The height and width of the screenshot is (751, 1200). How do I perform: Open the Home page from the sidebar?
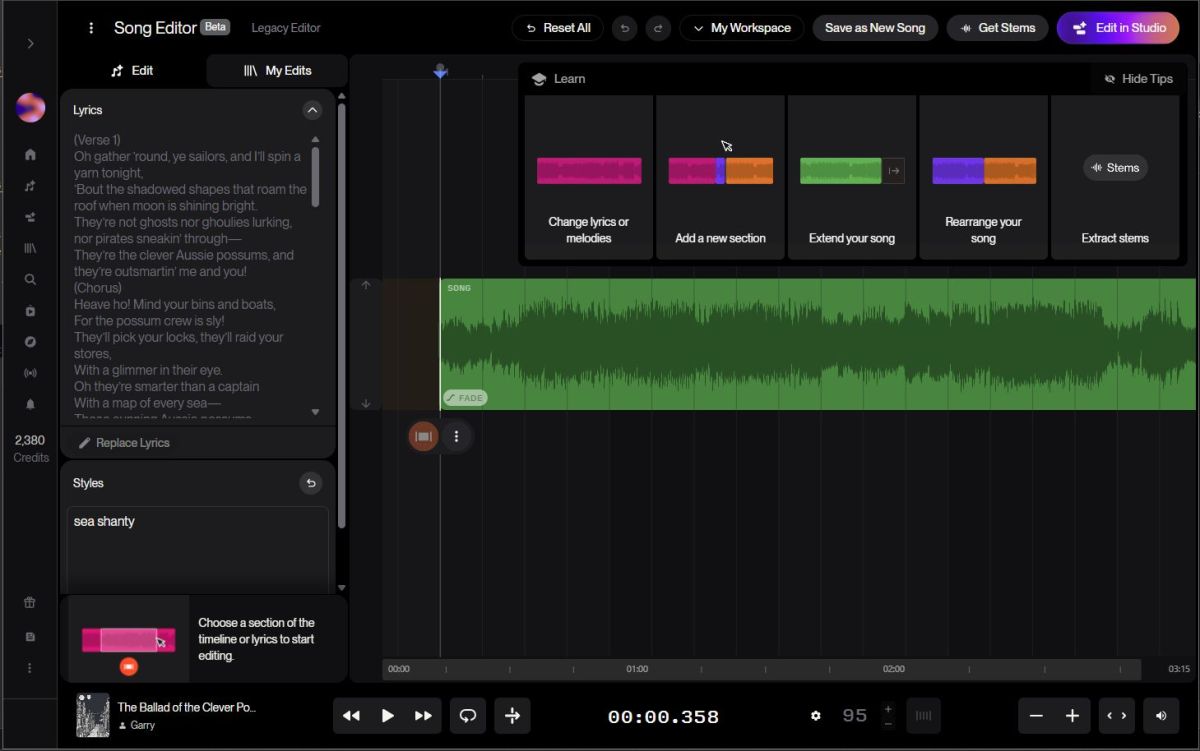click(29, 155)
